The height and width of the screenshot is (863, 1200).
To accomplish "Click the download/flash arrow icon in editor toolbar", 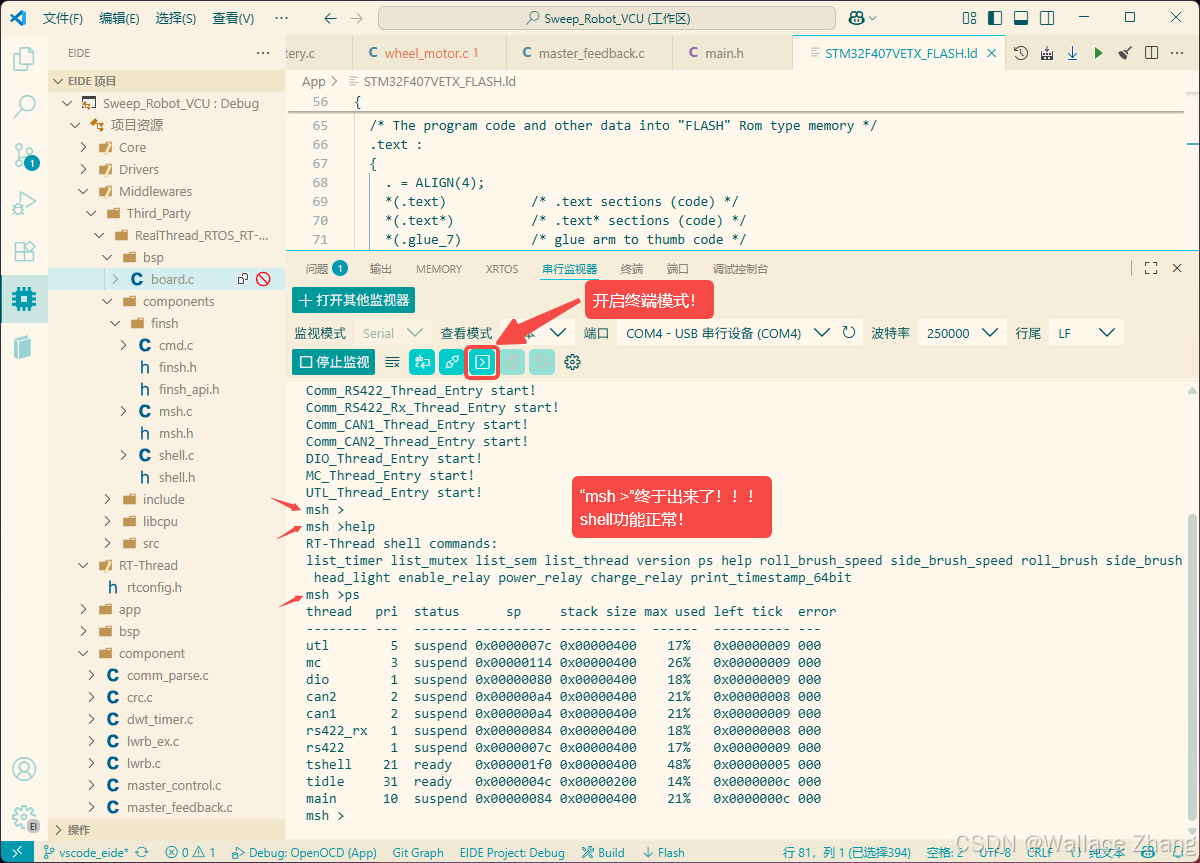I will click(x=1073, y=53).
